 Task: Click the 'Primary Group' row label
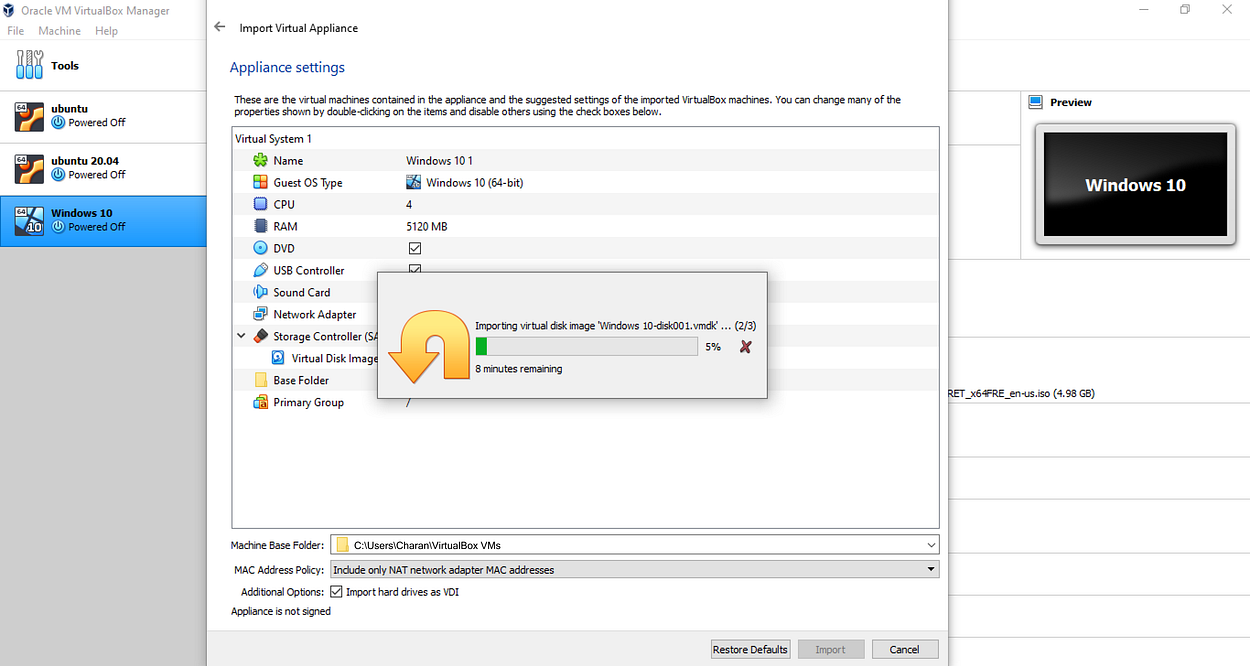[x=308, y=402]
